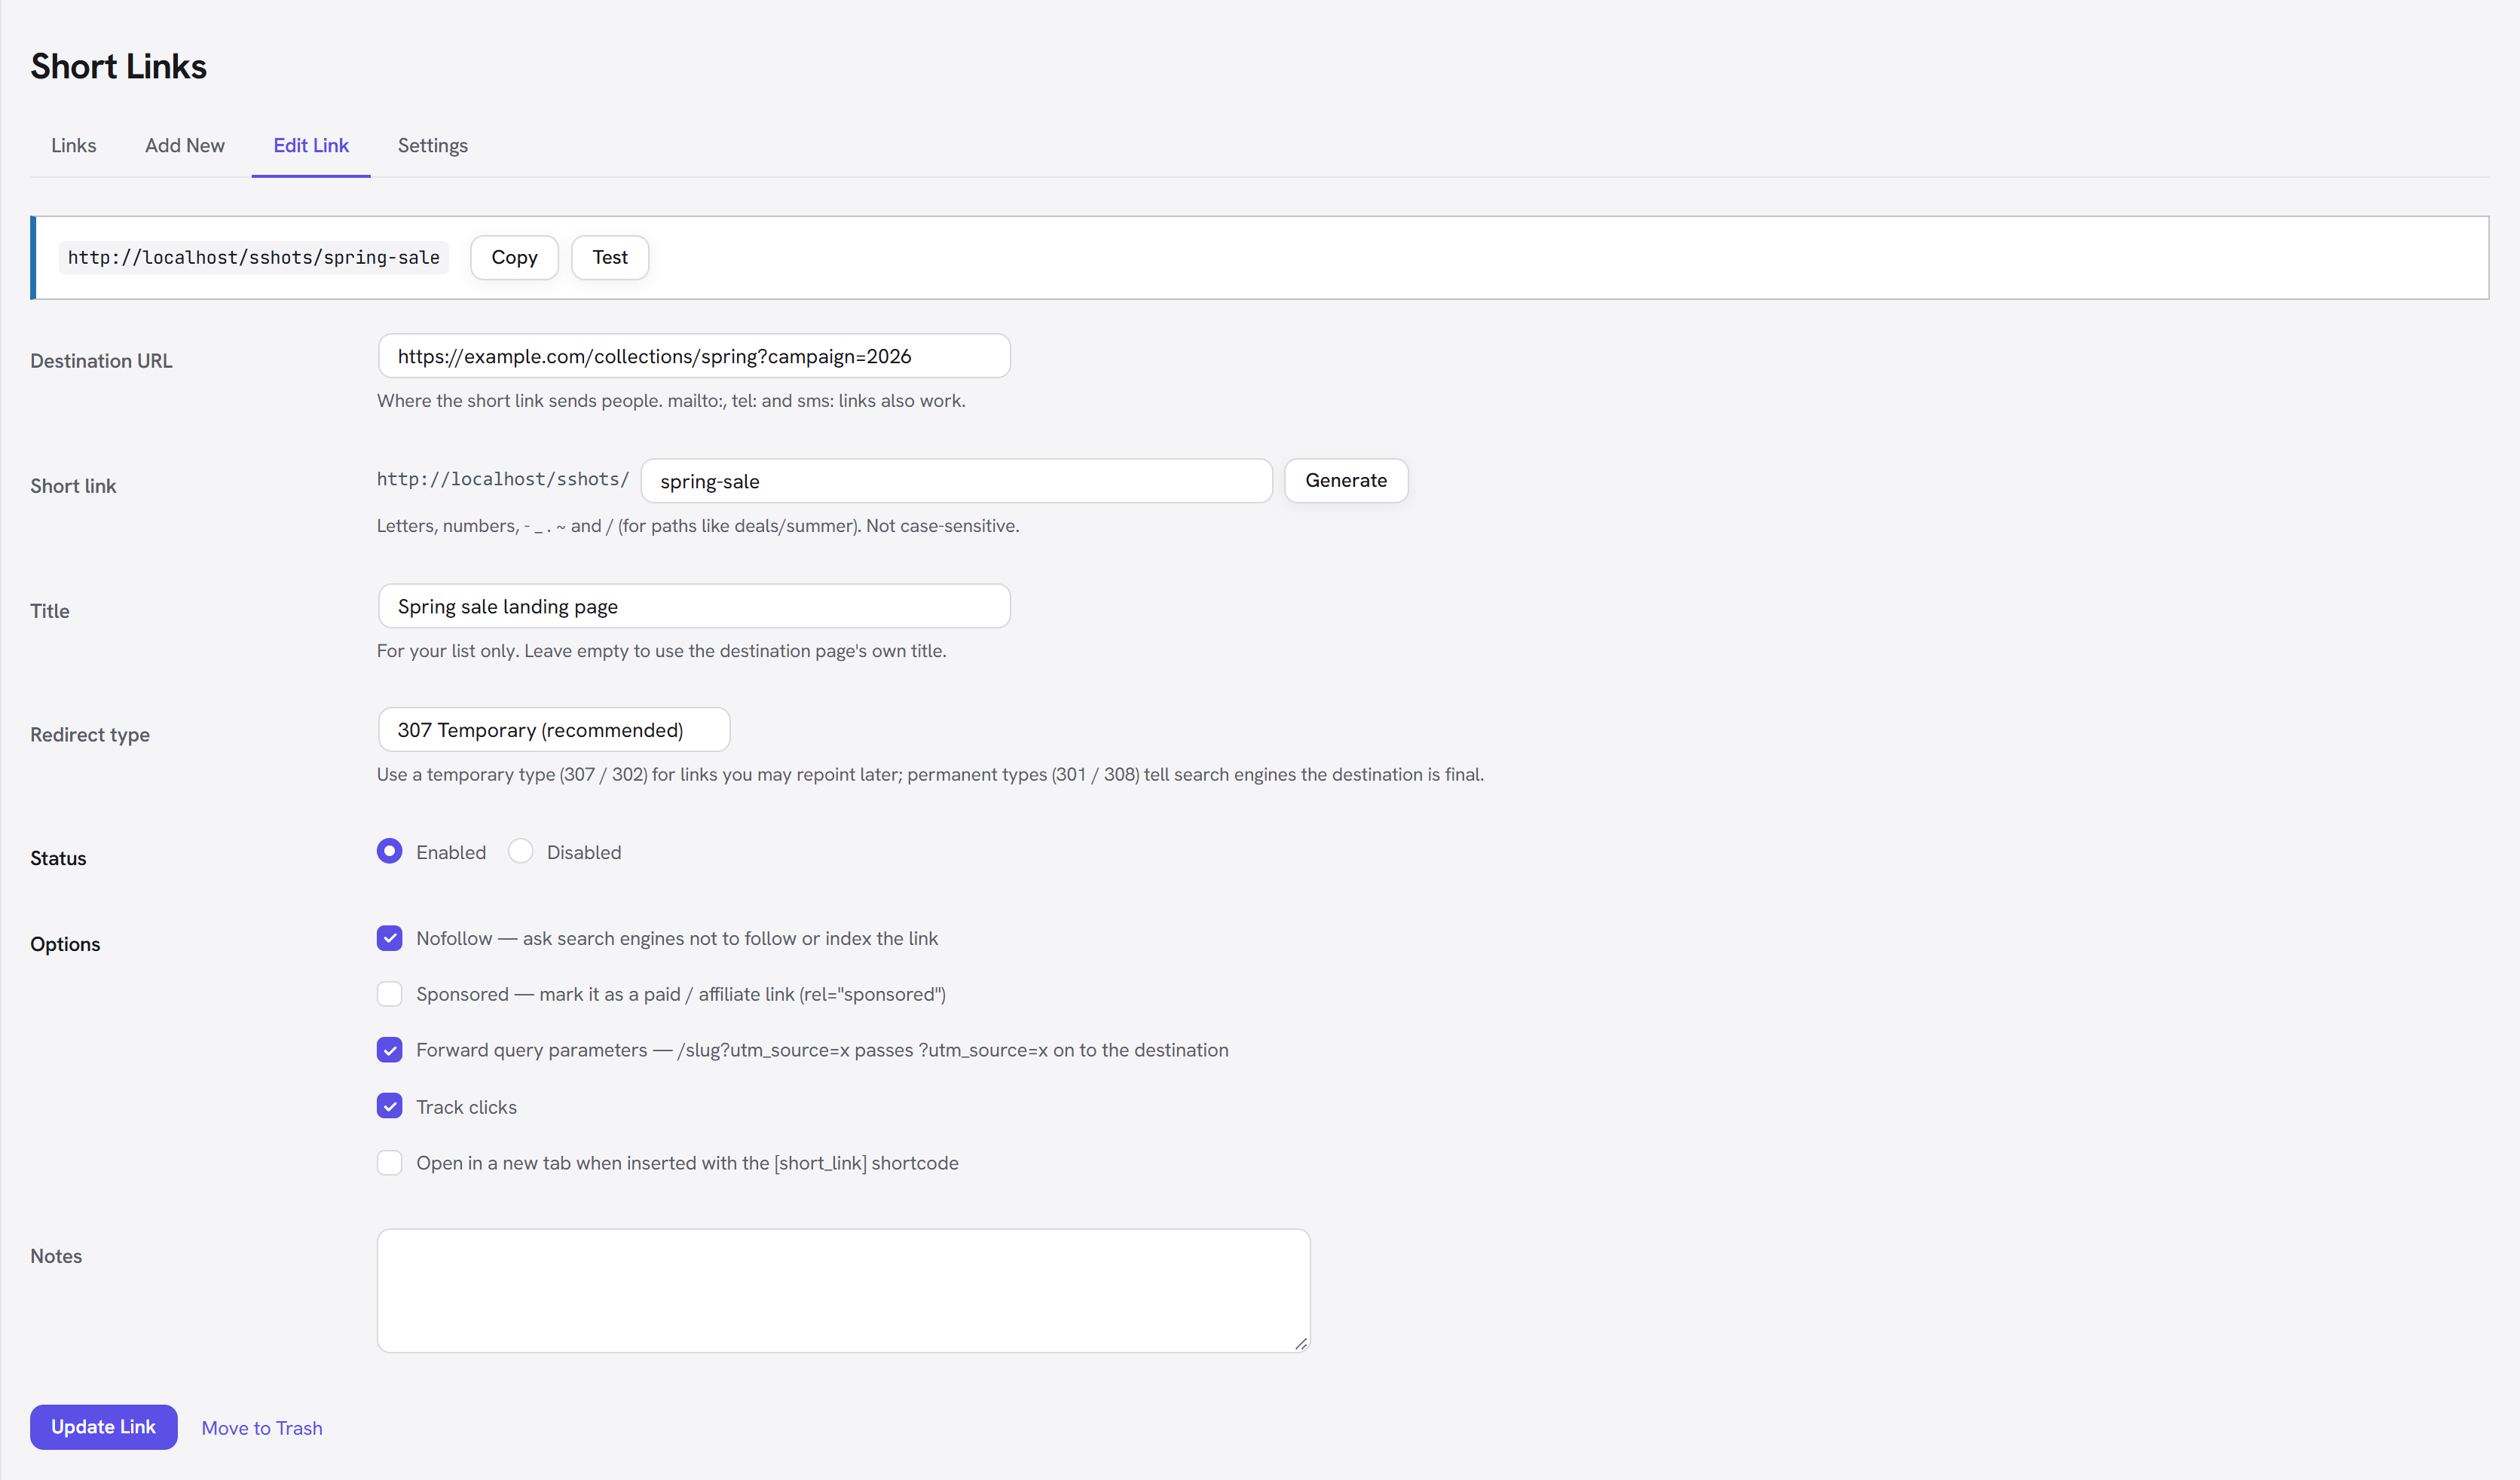Click the spring-sale slug input
This screenshot has height=1480, width=2520.
pos(957,481)
